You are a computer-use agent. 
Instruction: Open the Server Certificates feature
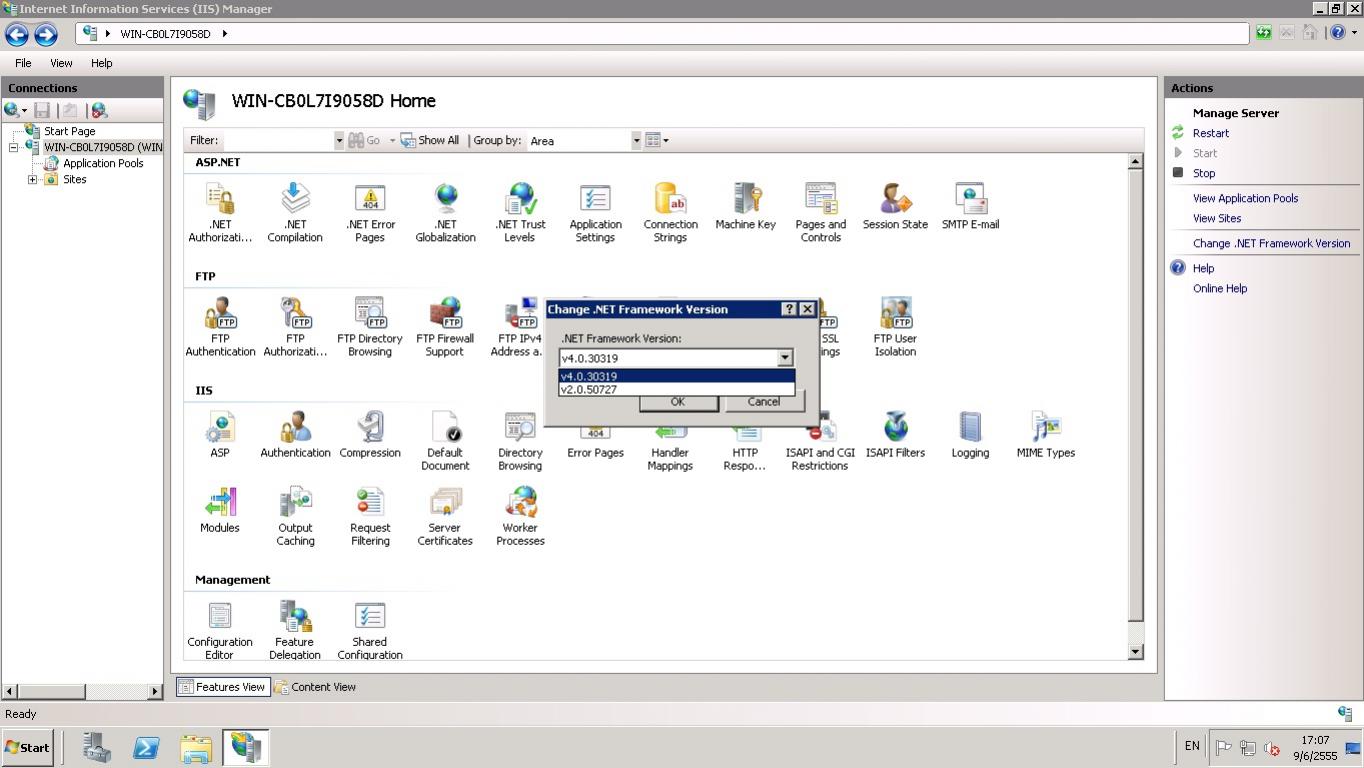[x=445, y=516]
